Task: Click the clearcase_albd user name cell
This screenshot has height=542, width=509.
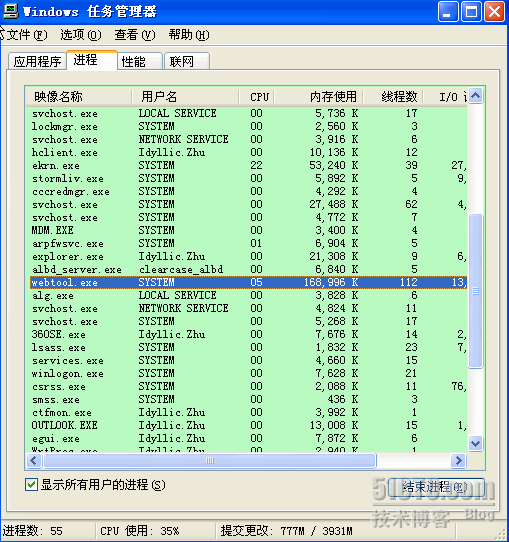Action: click(181, 270)
